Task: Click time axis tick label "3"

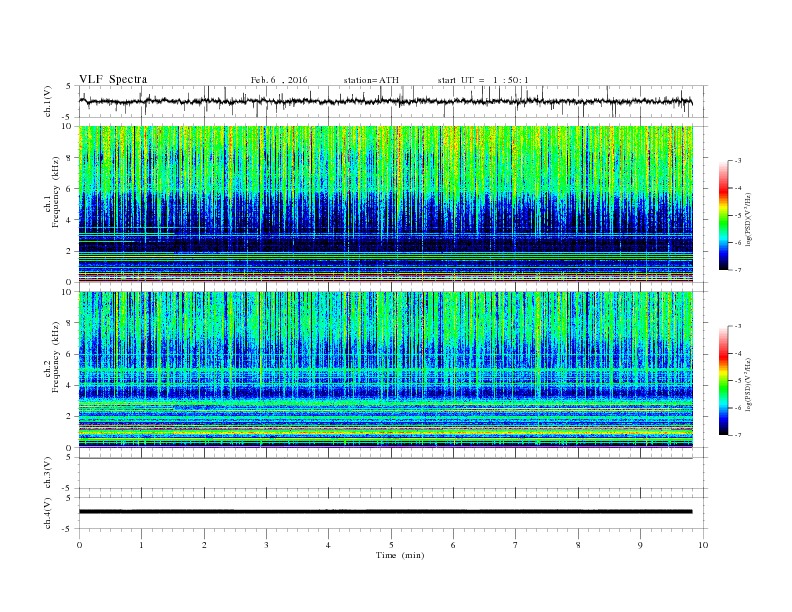Action: tap(266, 545)
